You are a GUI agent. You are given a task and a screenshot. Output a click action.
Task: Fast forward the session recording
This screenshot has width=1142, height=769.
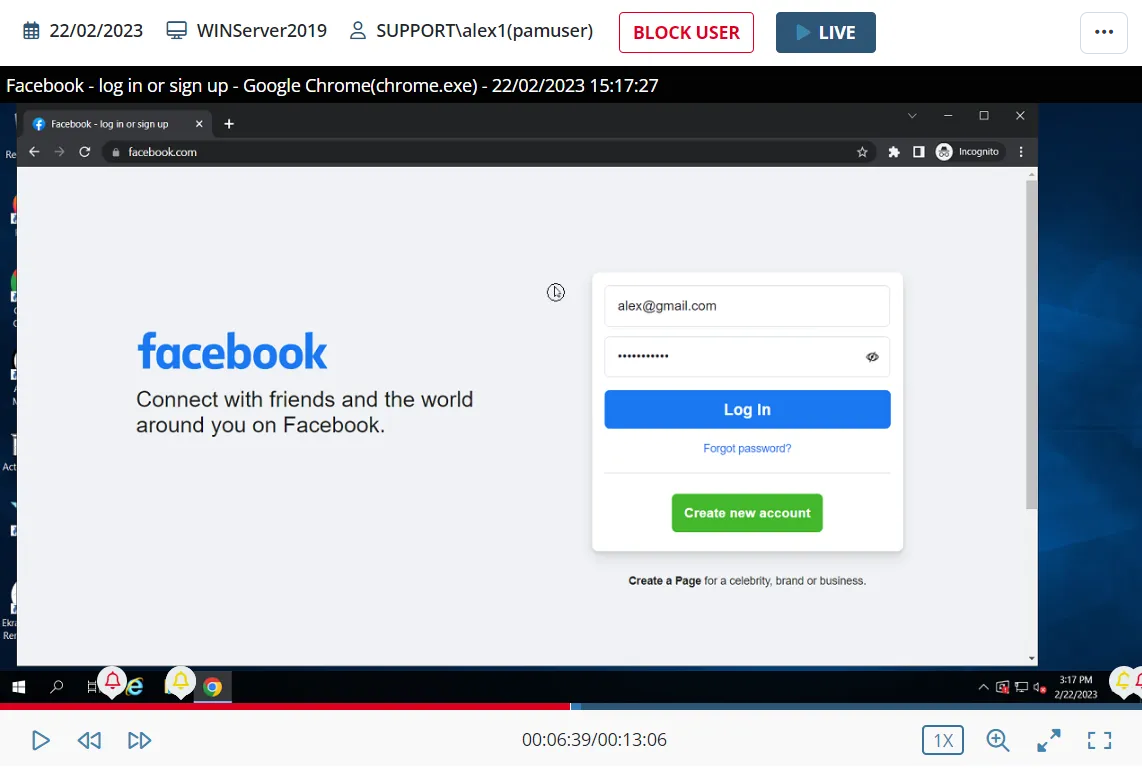click(139, 740)
